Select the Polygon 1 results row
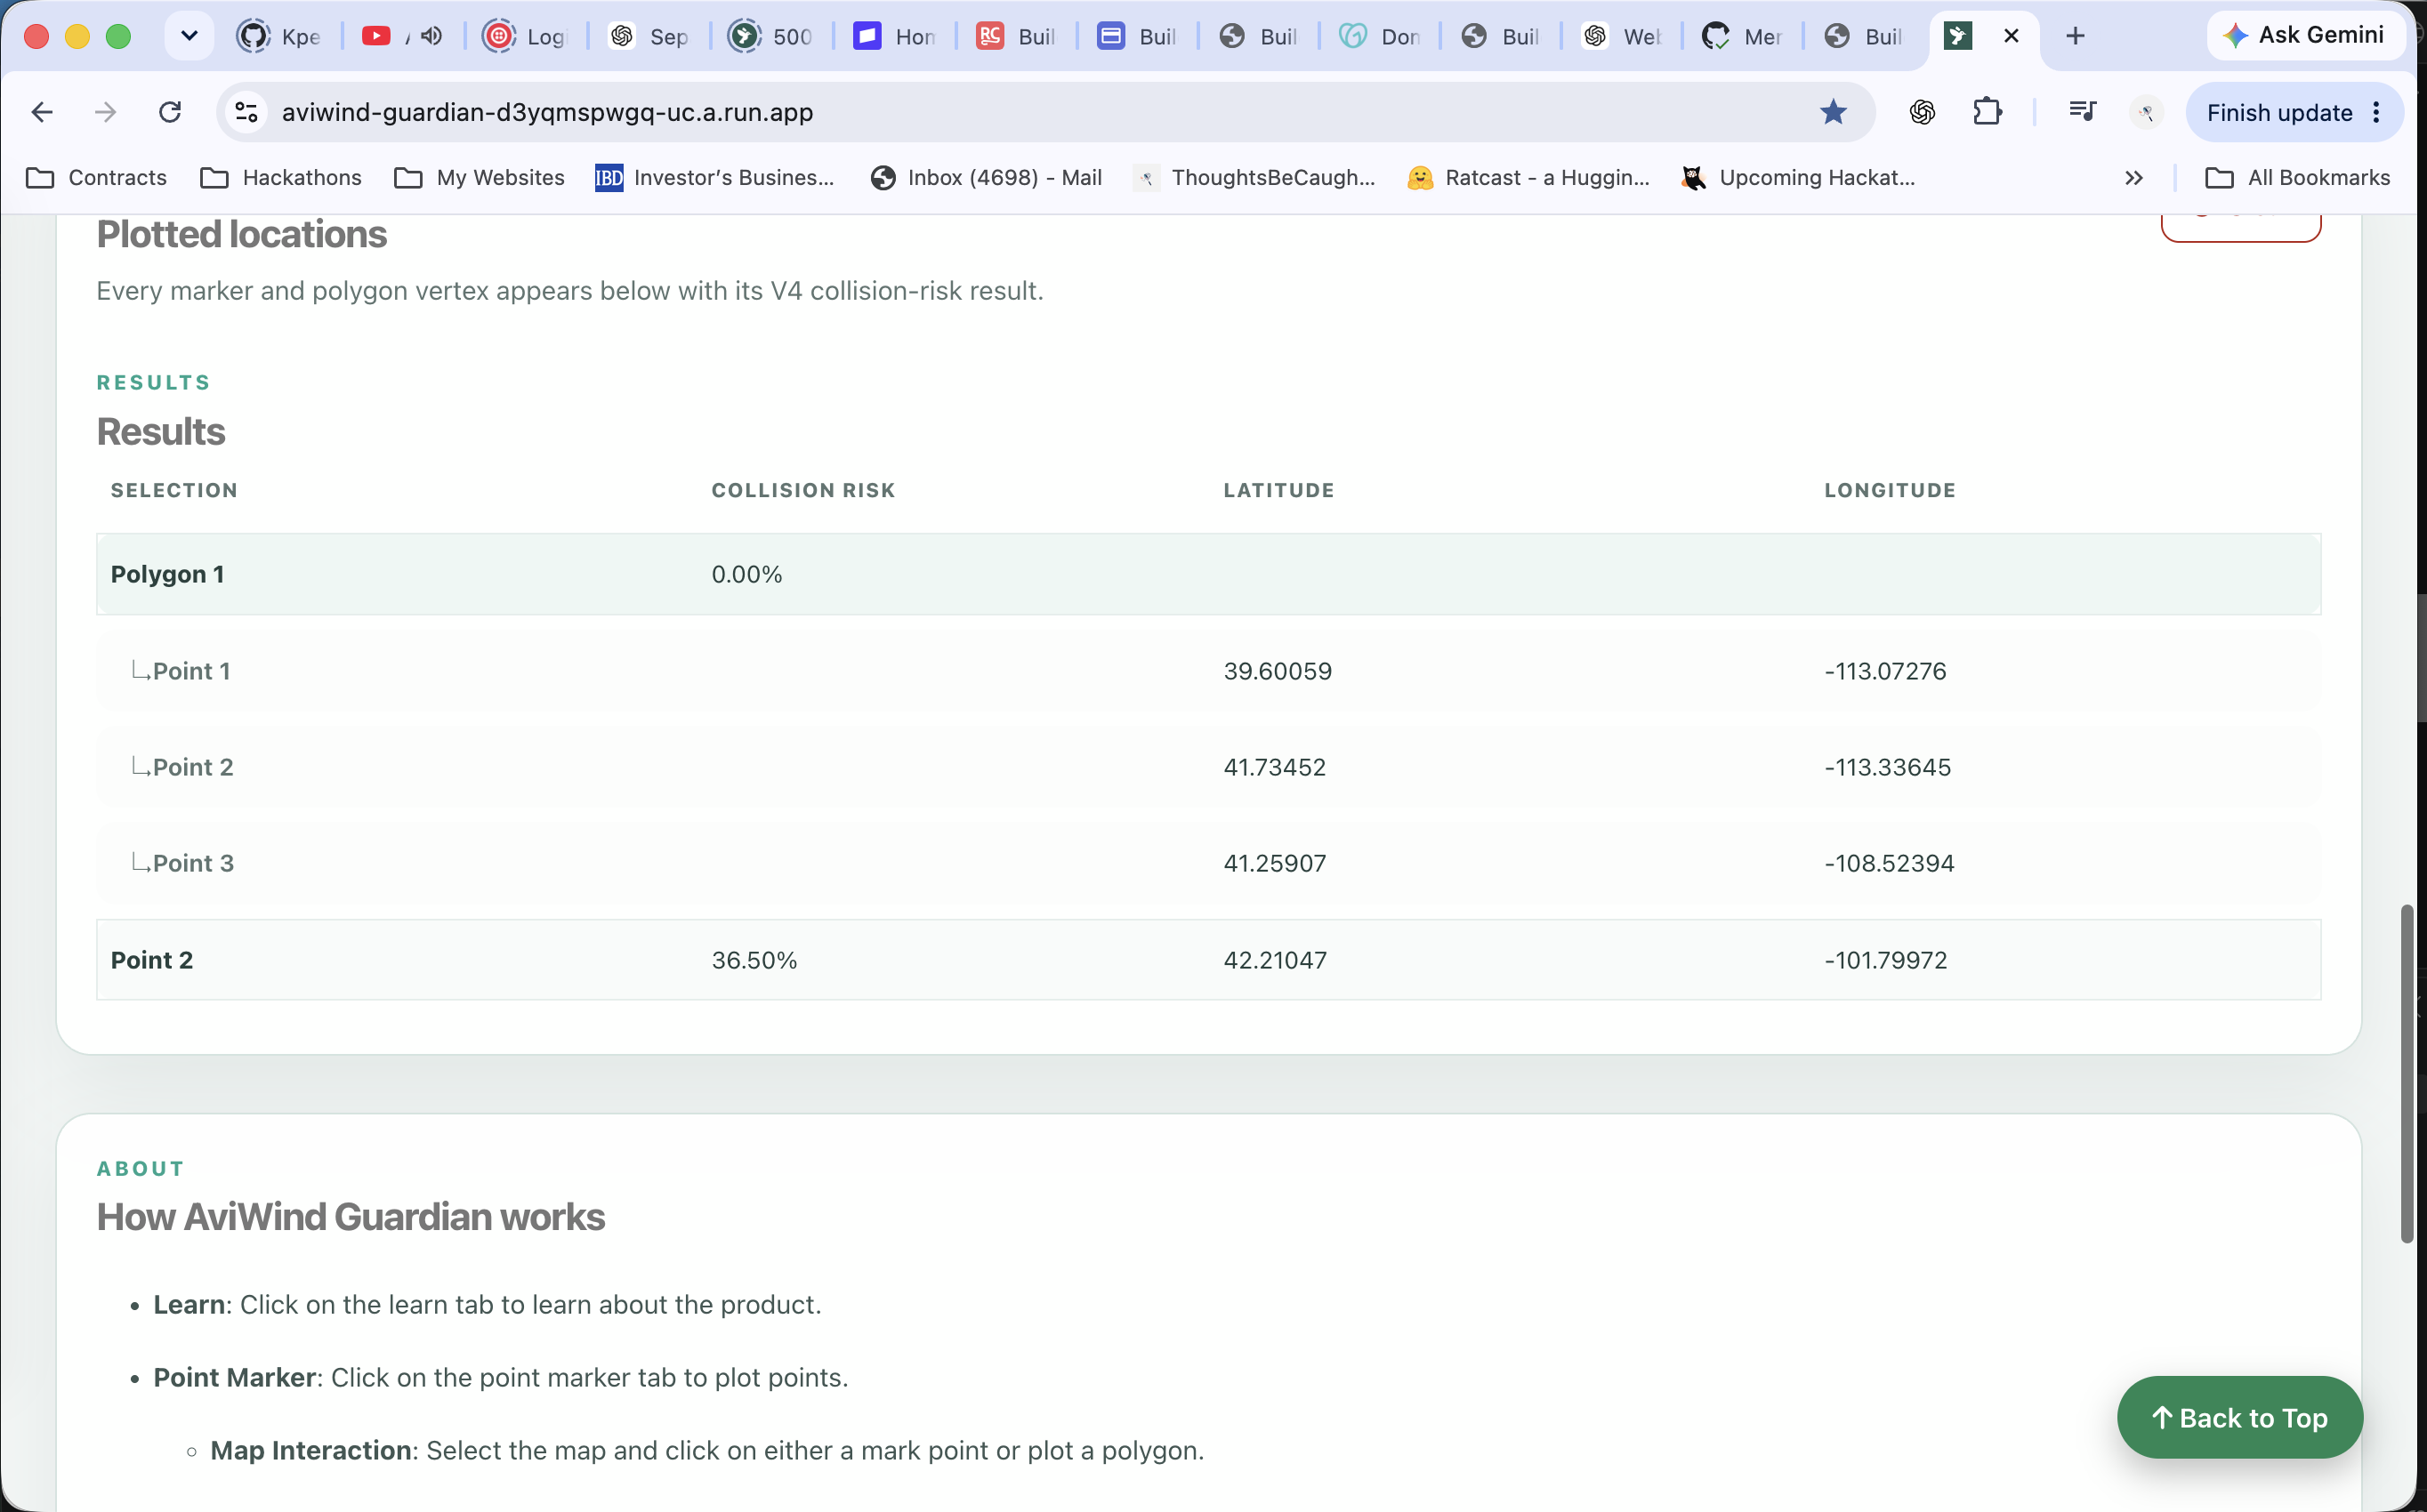Viewport: 2427px width, 1512px height. (1208, 574)
